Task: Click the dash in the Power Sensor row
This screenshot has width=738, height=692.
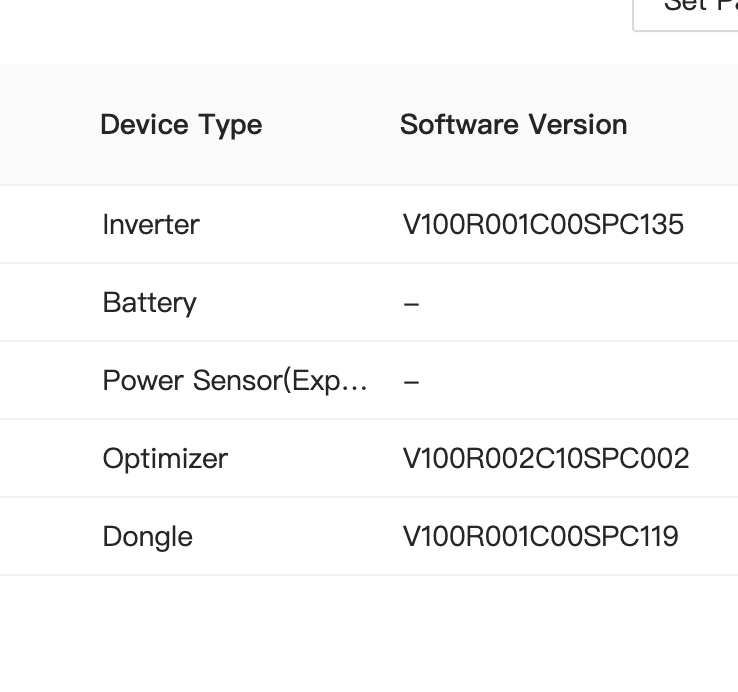Action: [411, 380]
